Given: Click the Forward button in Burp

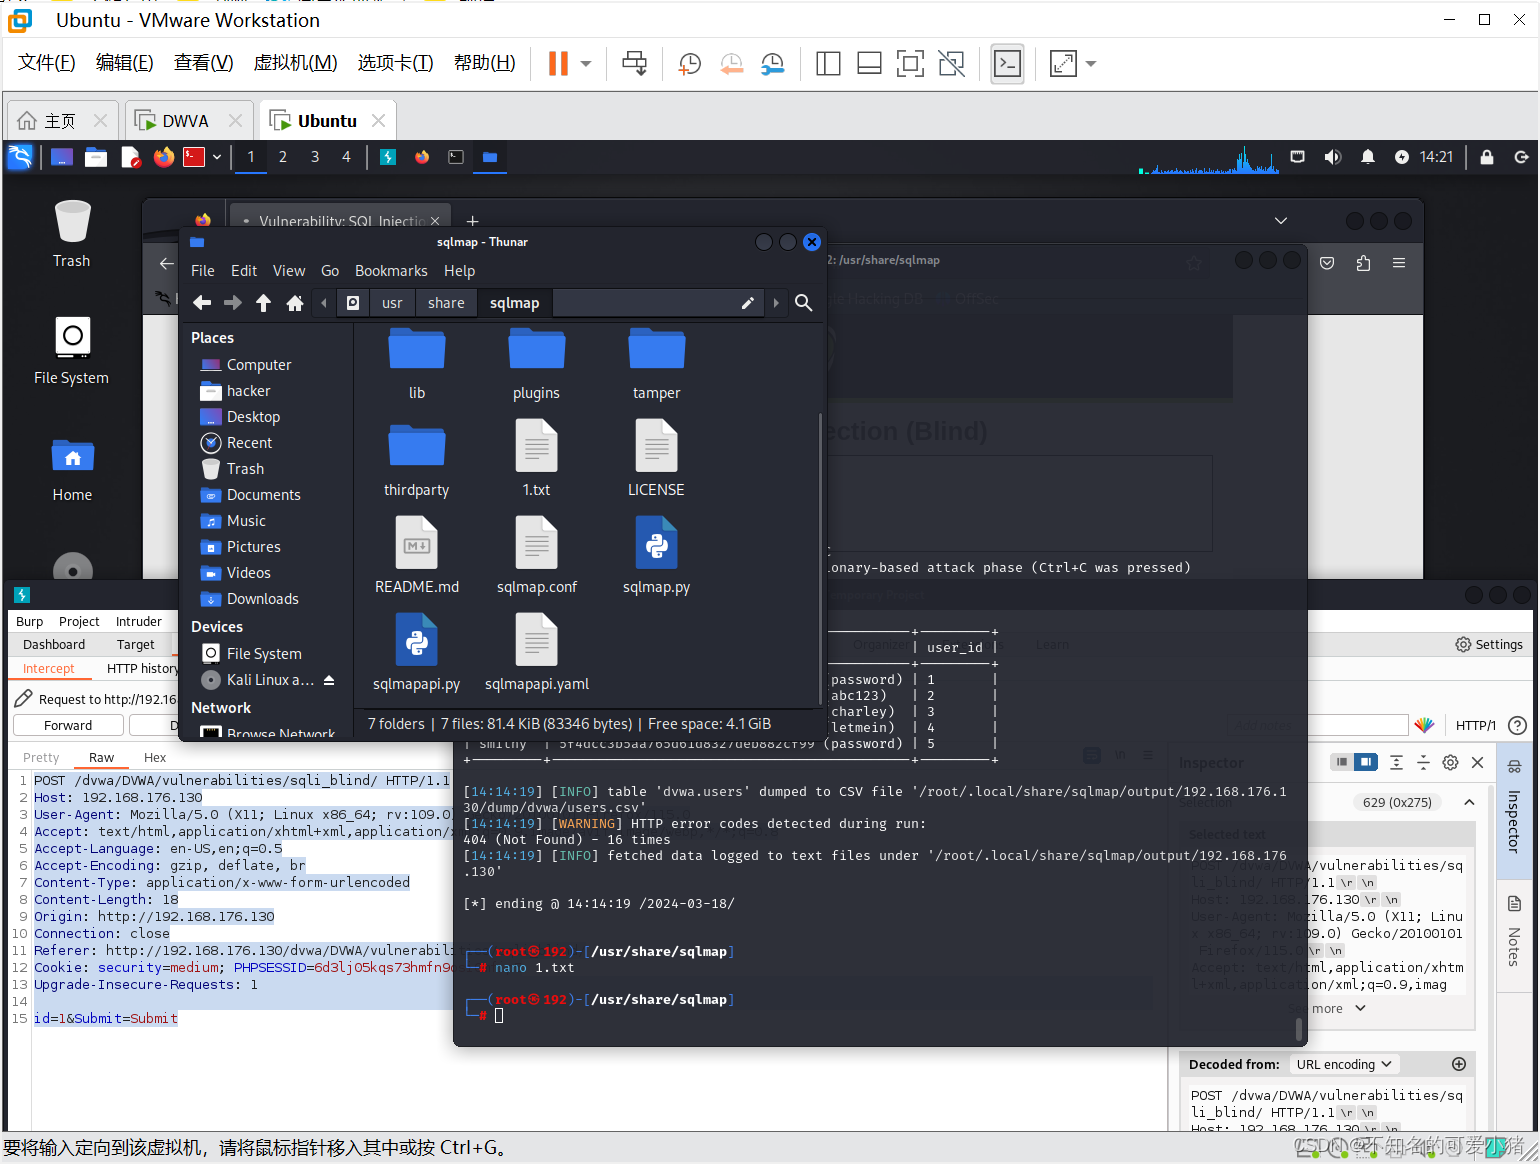Looking at the screenshot, I should [x=68, y=725].
